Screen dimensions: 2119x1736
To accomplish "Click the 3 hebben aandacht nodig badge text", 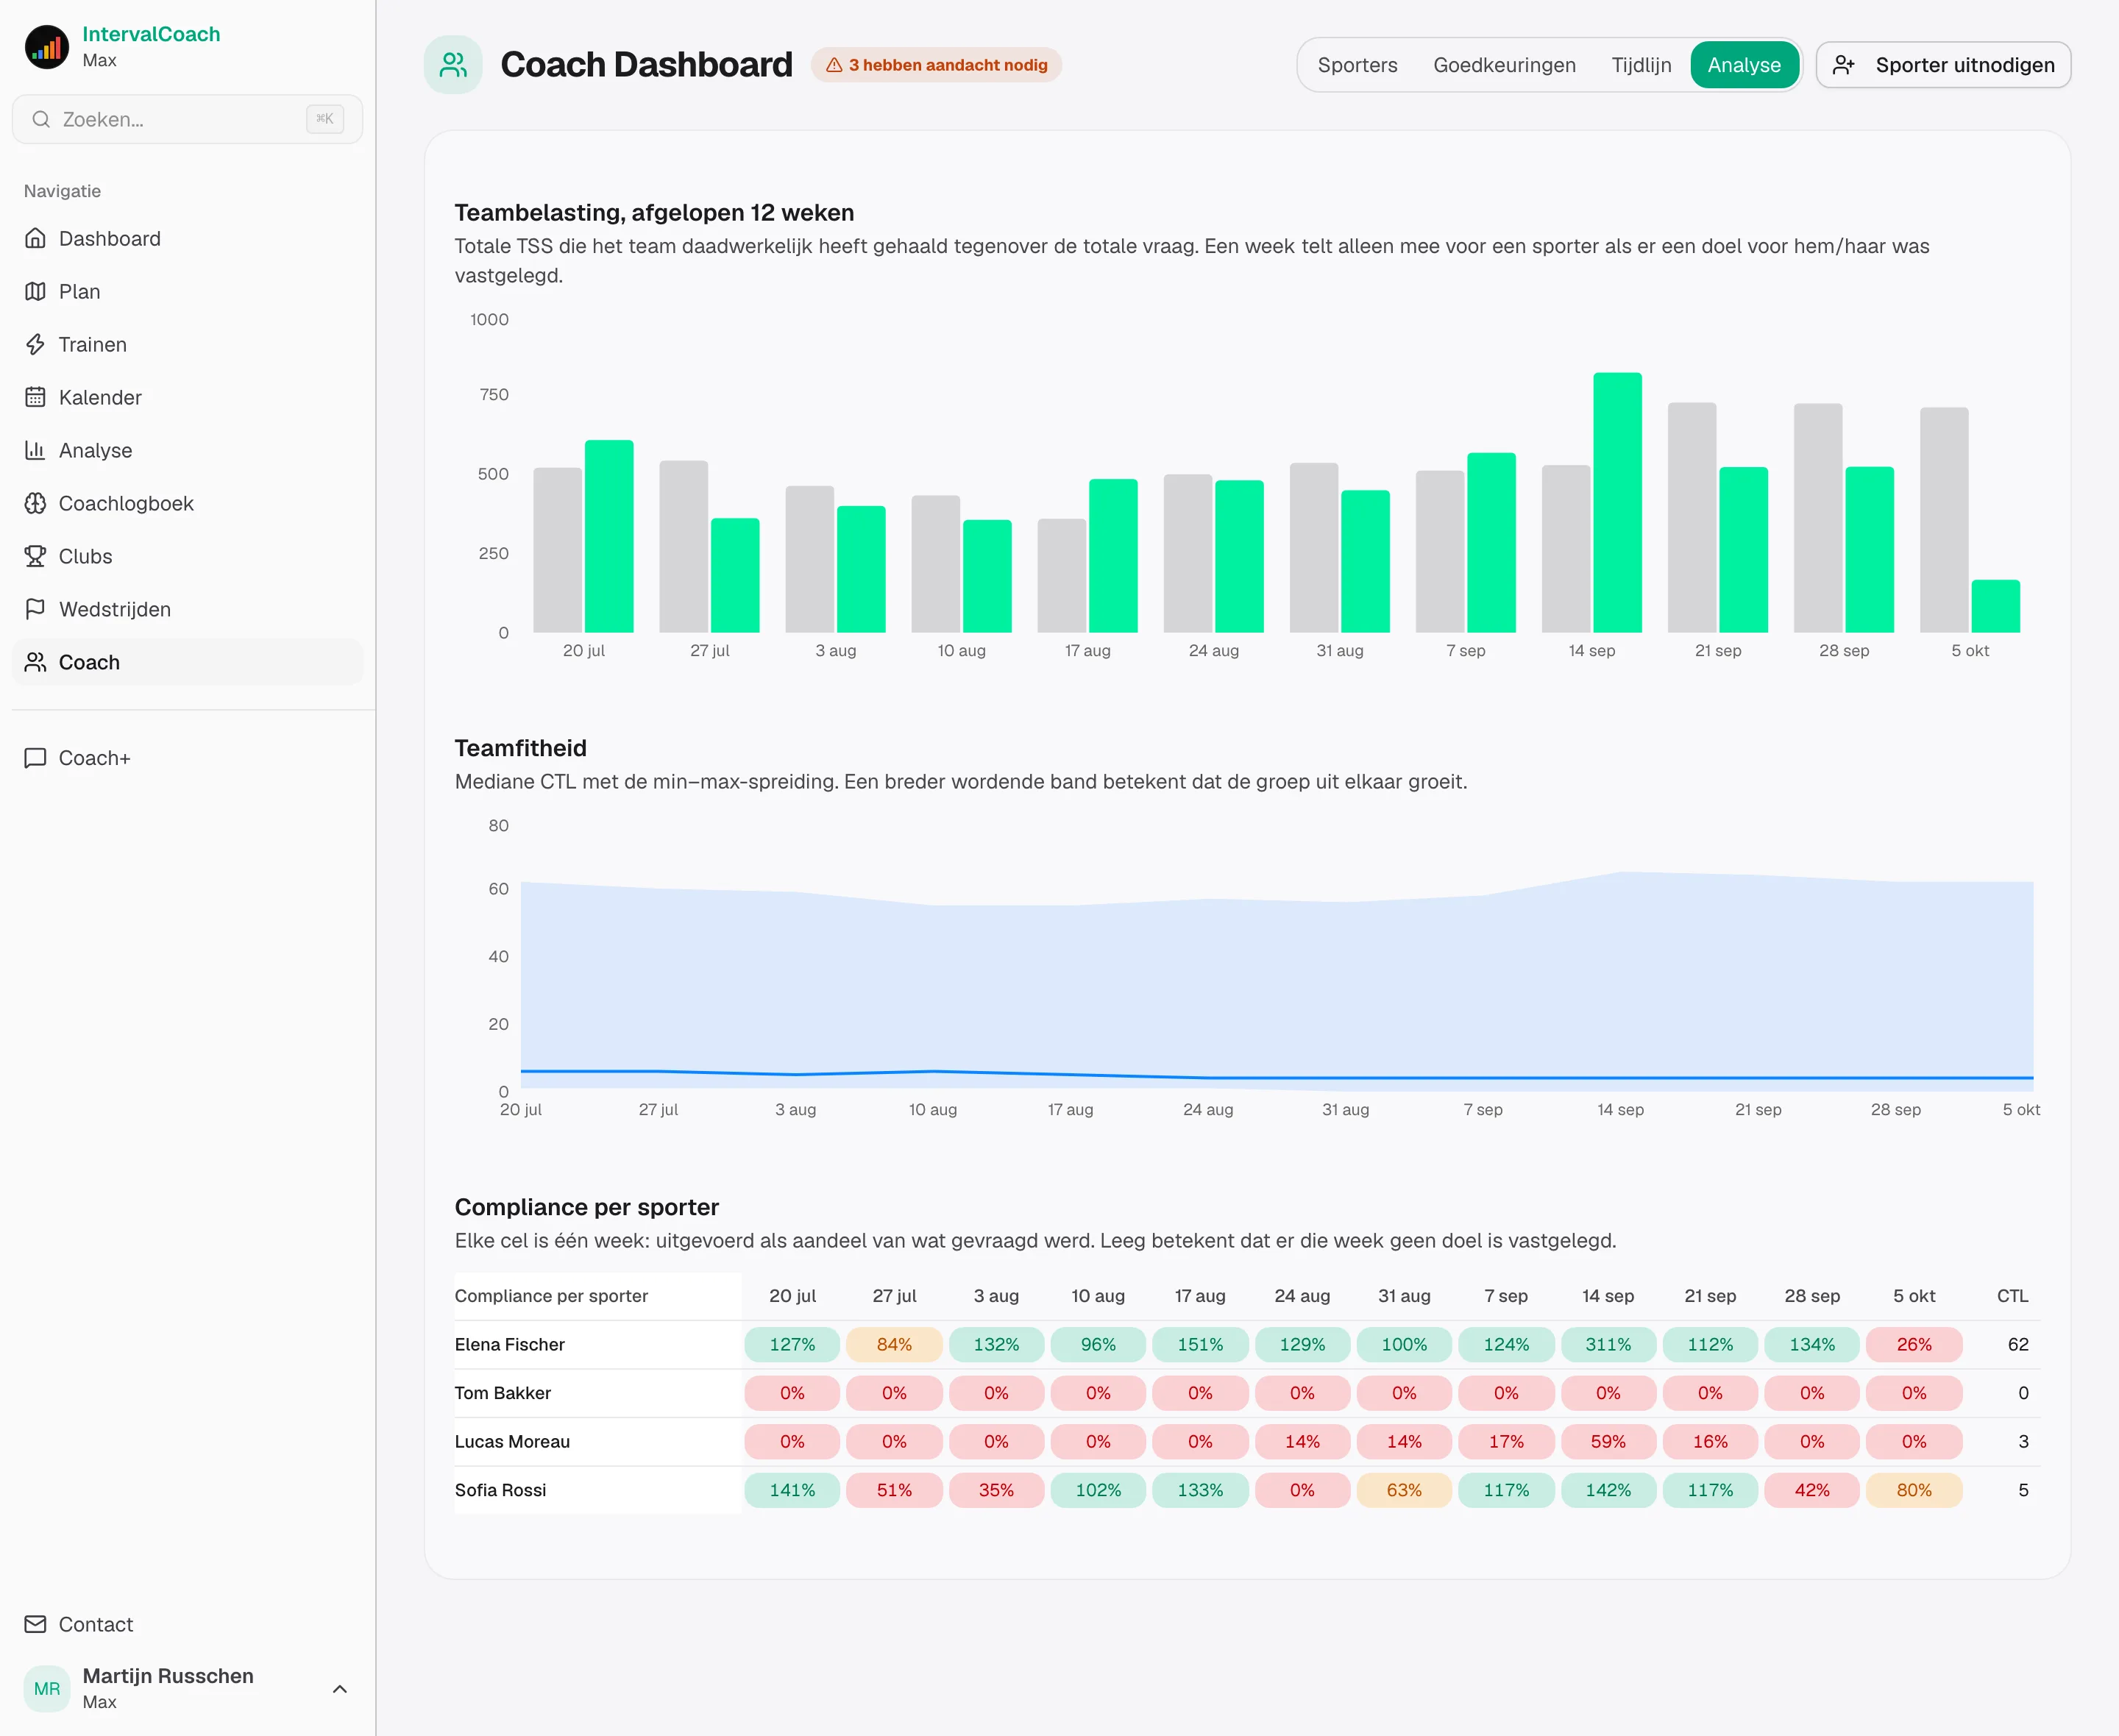I will pos(948,65).
